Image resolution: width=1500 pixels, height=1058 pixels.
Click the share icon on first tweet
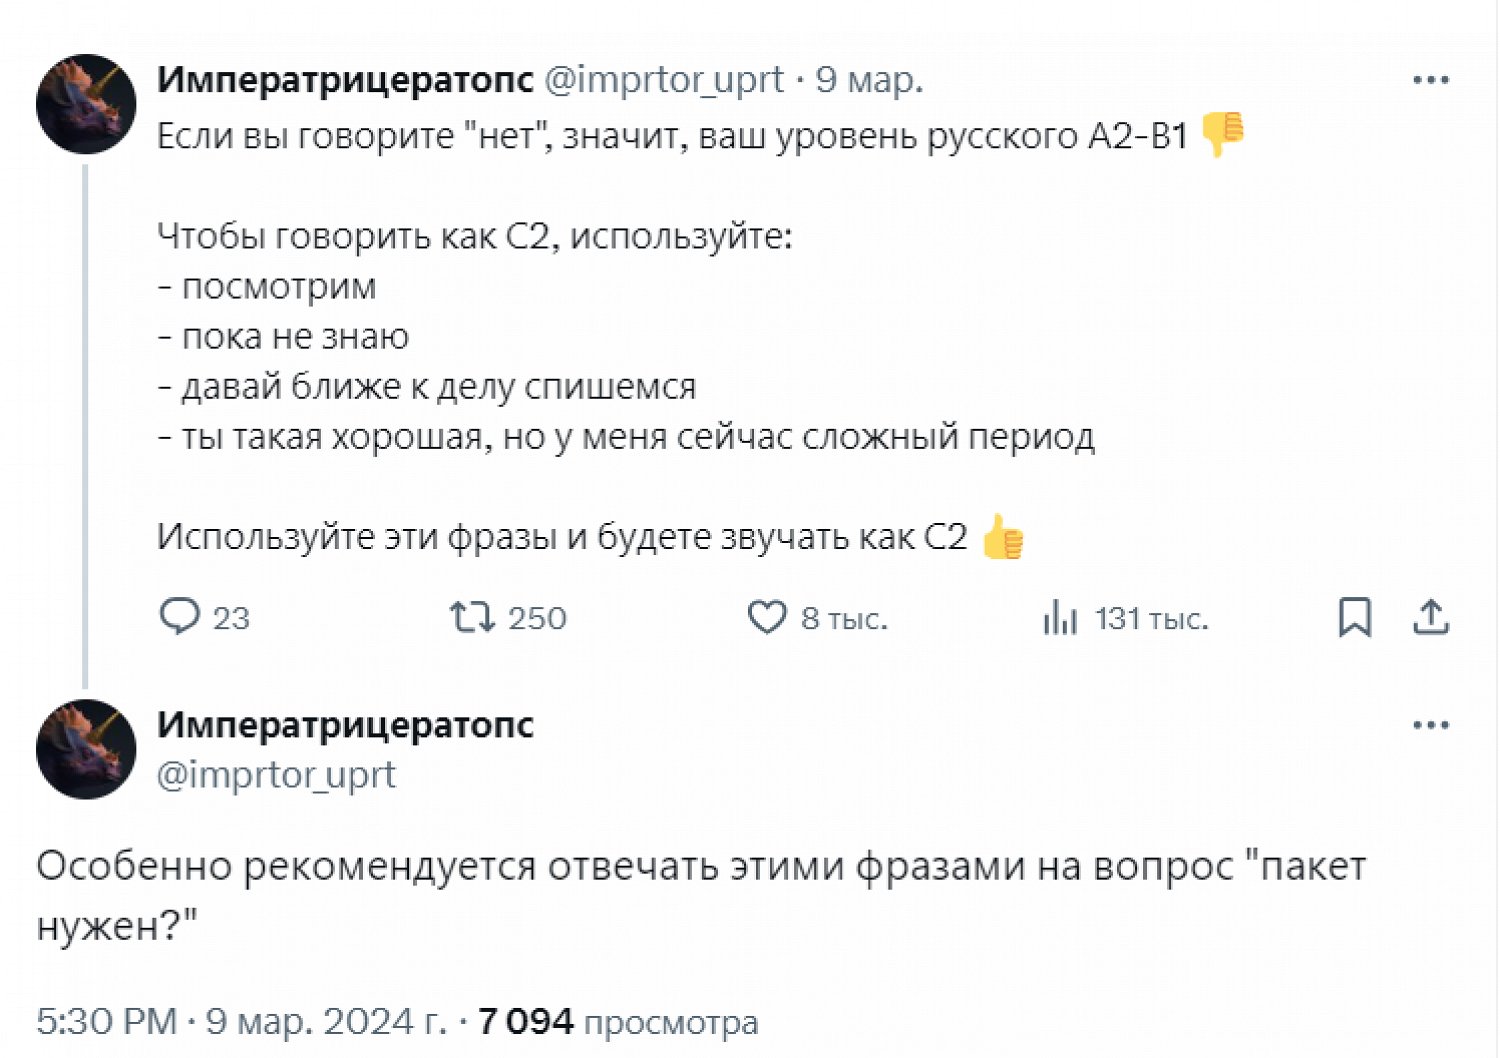coord(1431,617)
